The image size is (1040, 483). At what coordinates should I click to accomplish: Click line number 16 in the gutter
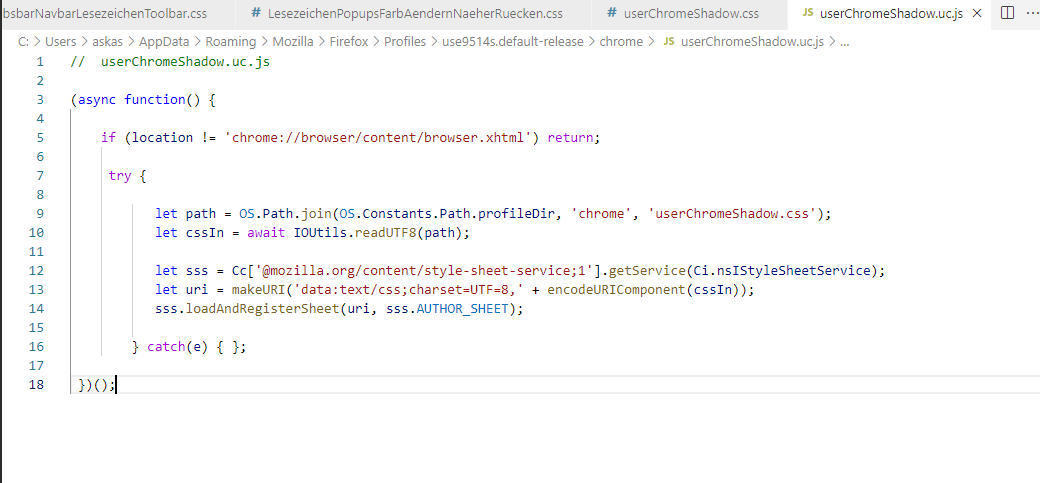(x=36, y=347)
